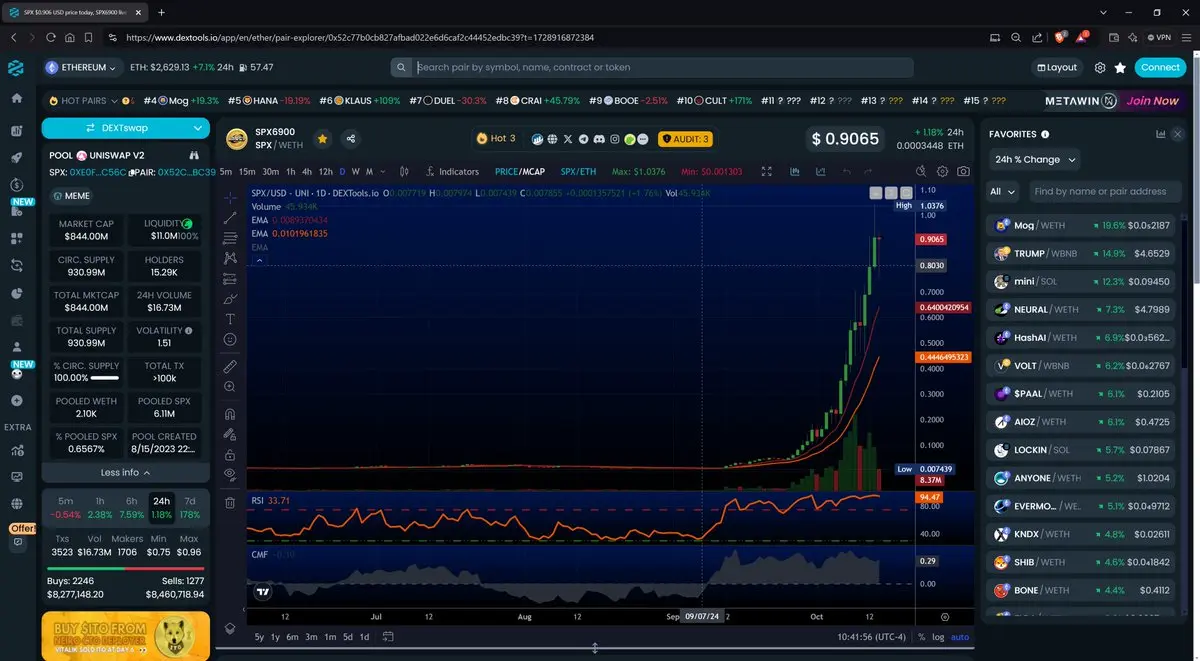Collapse the indicator legend arrow
The image size is (1200, 661).
pos(260,260)
